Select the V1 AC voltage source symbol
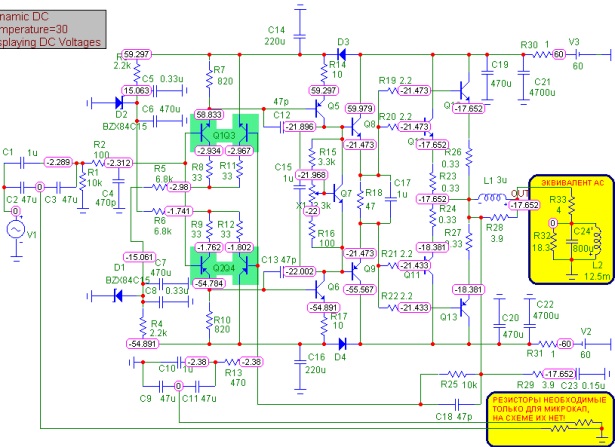Image resolution: width=615 pixels, height=447 pixels. (16, 230)
